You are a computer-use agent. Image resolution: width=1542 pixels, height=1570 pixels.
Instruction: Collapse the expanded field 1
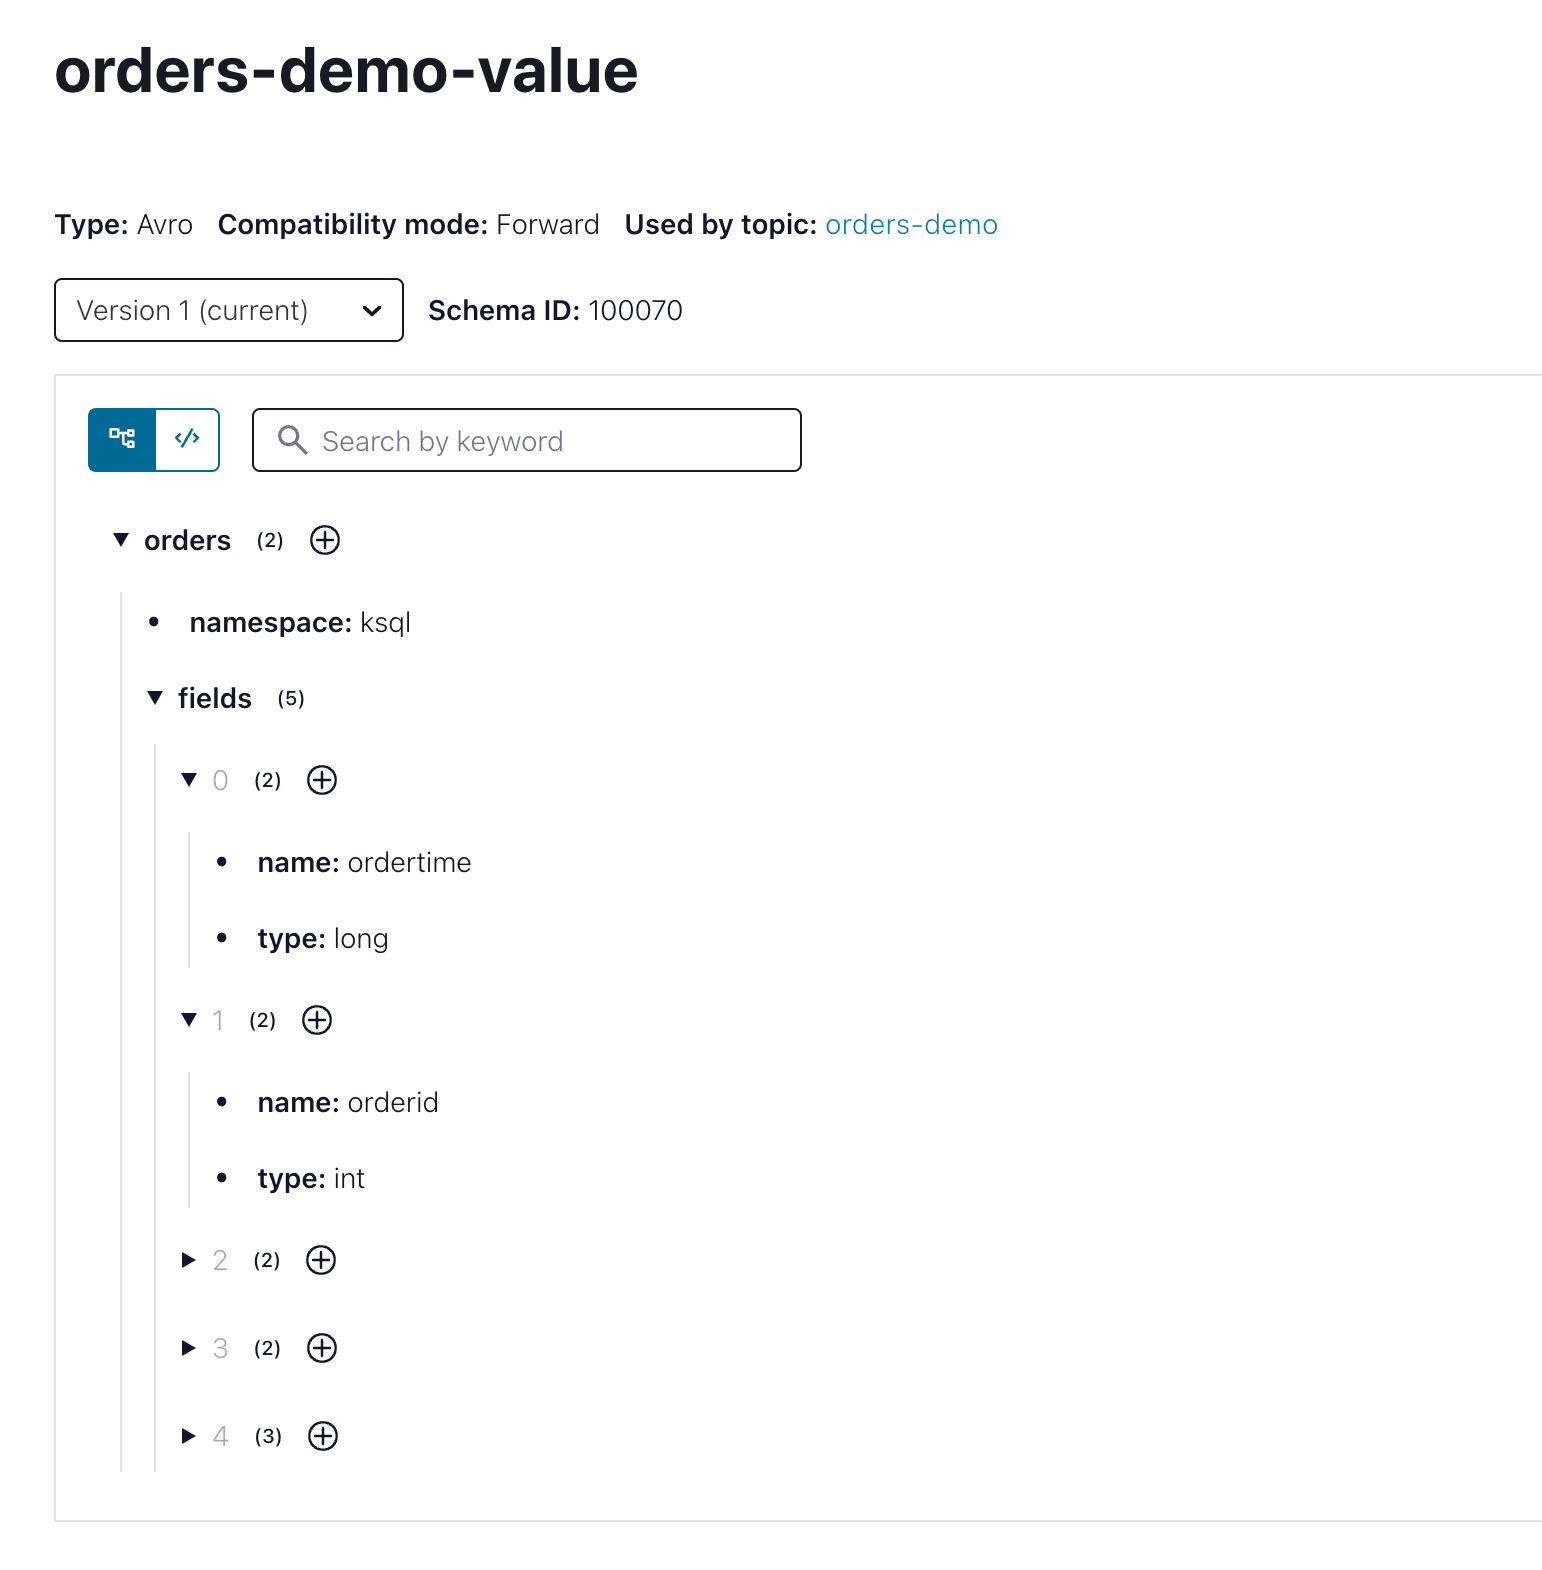tap(188, 1020)
